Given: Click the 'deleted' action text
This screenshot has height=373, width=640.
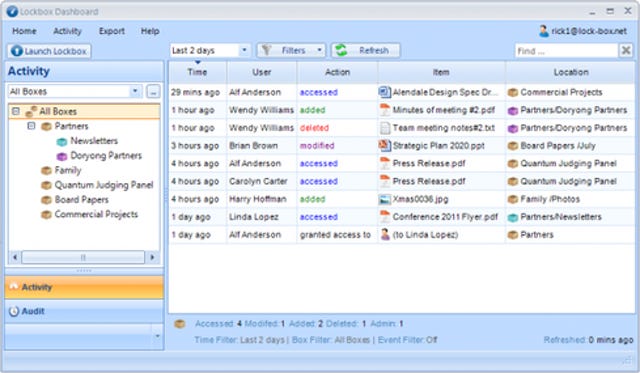Looking at the screenshot, I should pyautogui.click(x=314, y=128).
